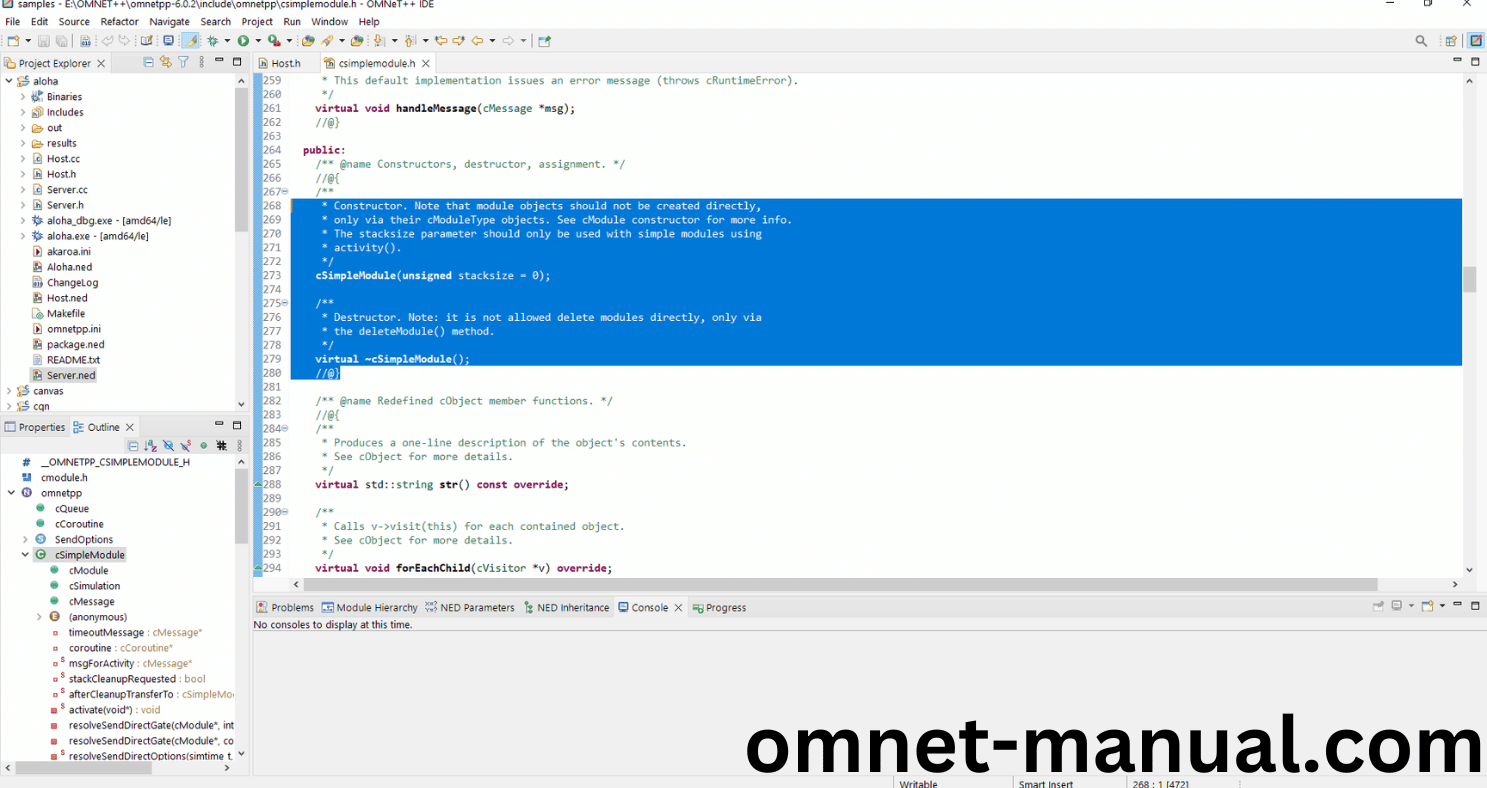Toggle Hide Static Members in Outline toolbar

(x=186, y=446)
